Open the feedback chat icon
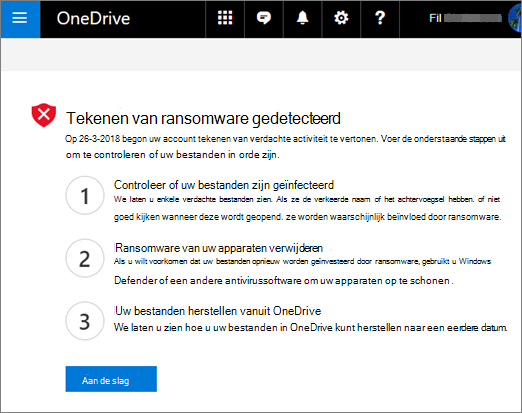The image size is (522, 413). (264, 18)
